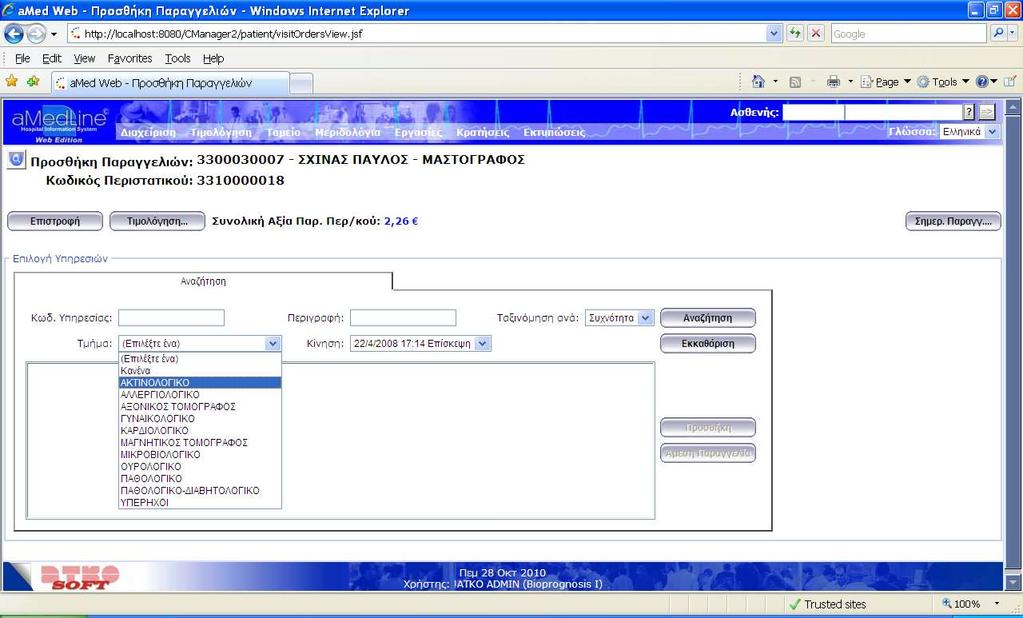Image resolution: width=1023 pixels, height=618 pixels.
Task: Open a new blank browser tab
Action: pos(301,83)
